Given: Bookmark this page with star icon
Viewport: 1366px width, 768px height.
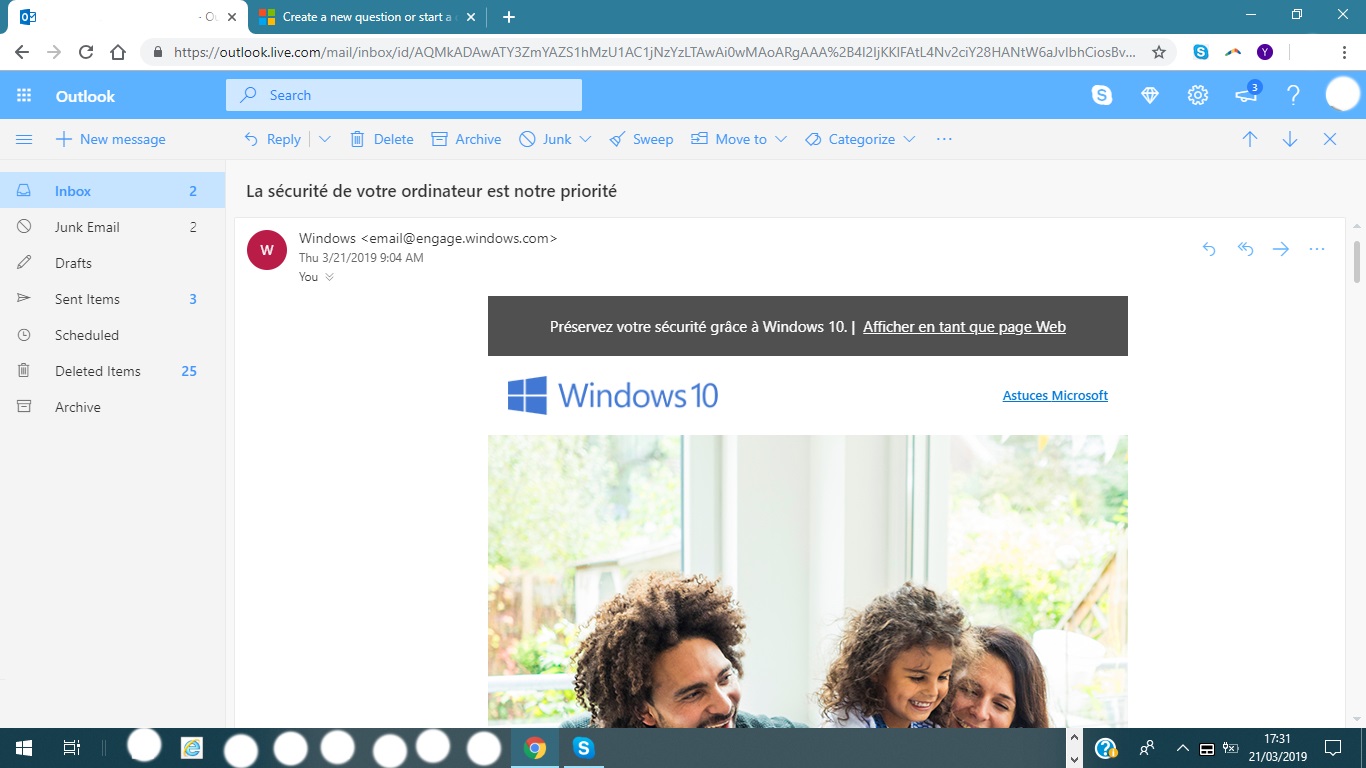Looking at the screenshot, I should click(1159, 52).
